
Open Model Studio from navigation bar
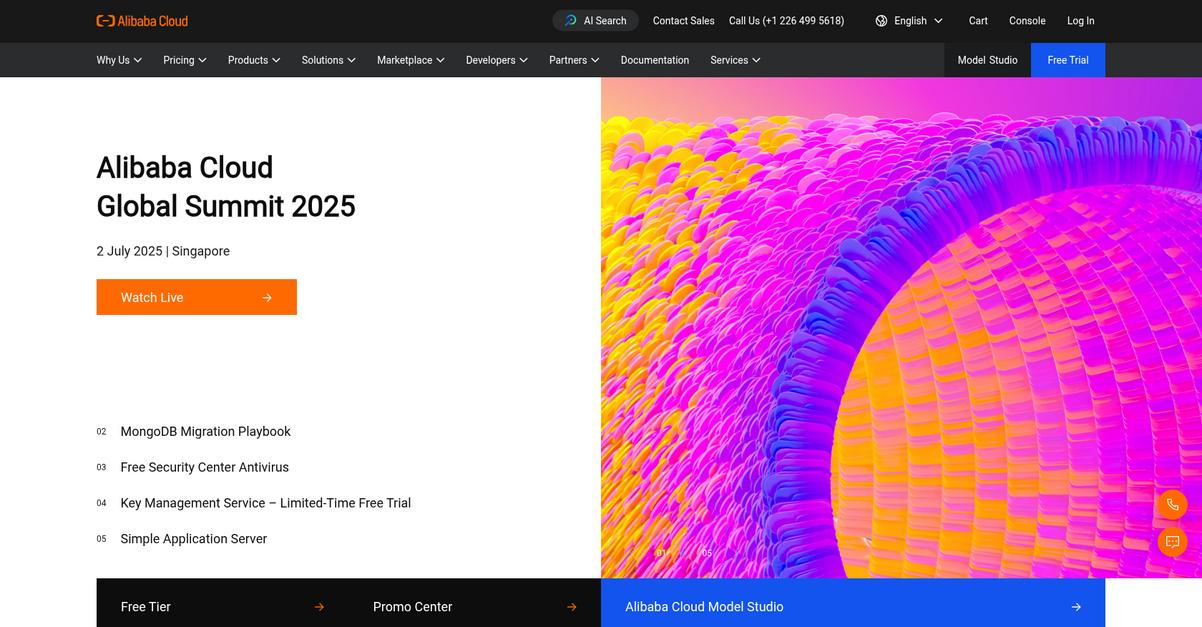pos(987,60)
